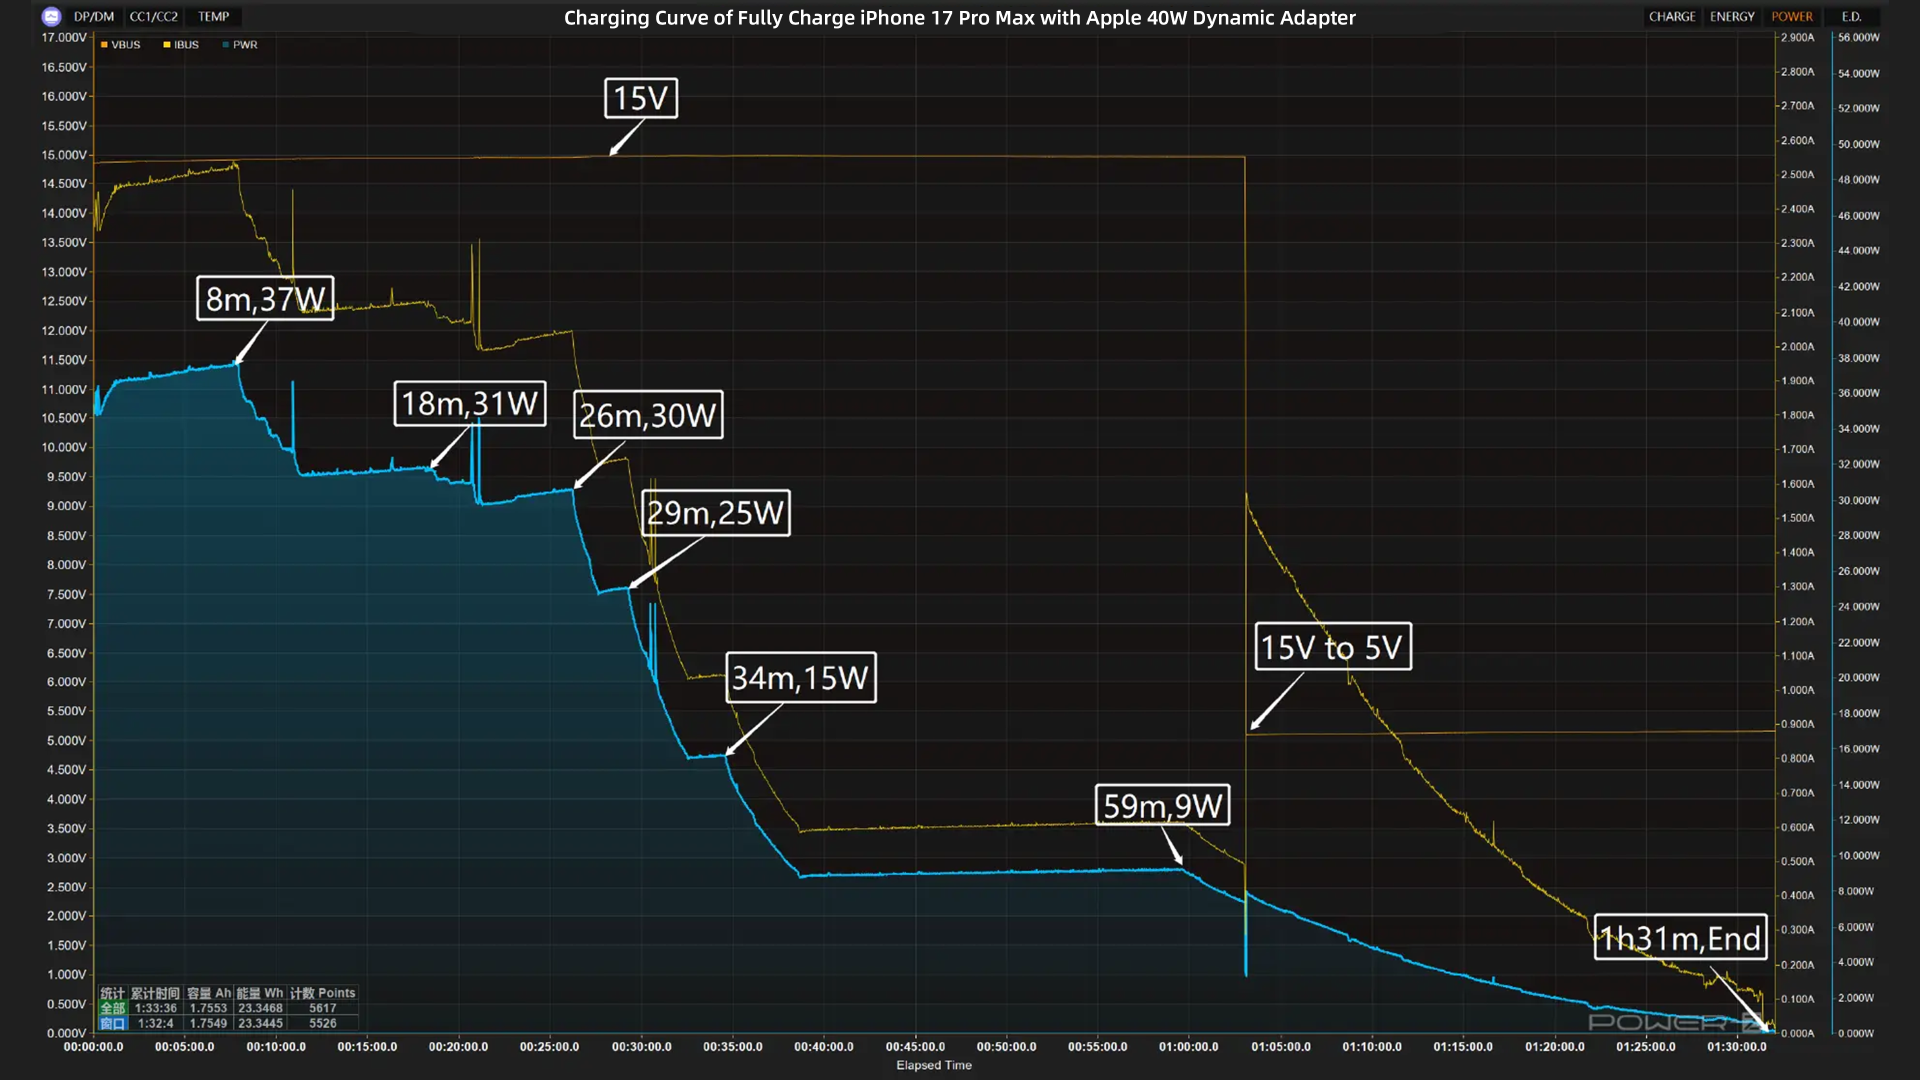Image resolution: width=1920 pixels, height=1080 pixels.
Task: Open the E.D. view tab
Action: click(x=1851, y=17)
